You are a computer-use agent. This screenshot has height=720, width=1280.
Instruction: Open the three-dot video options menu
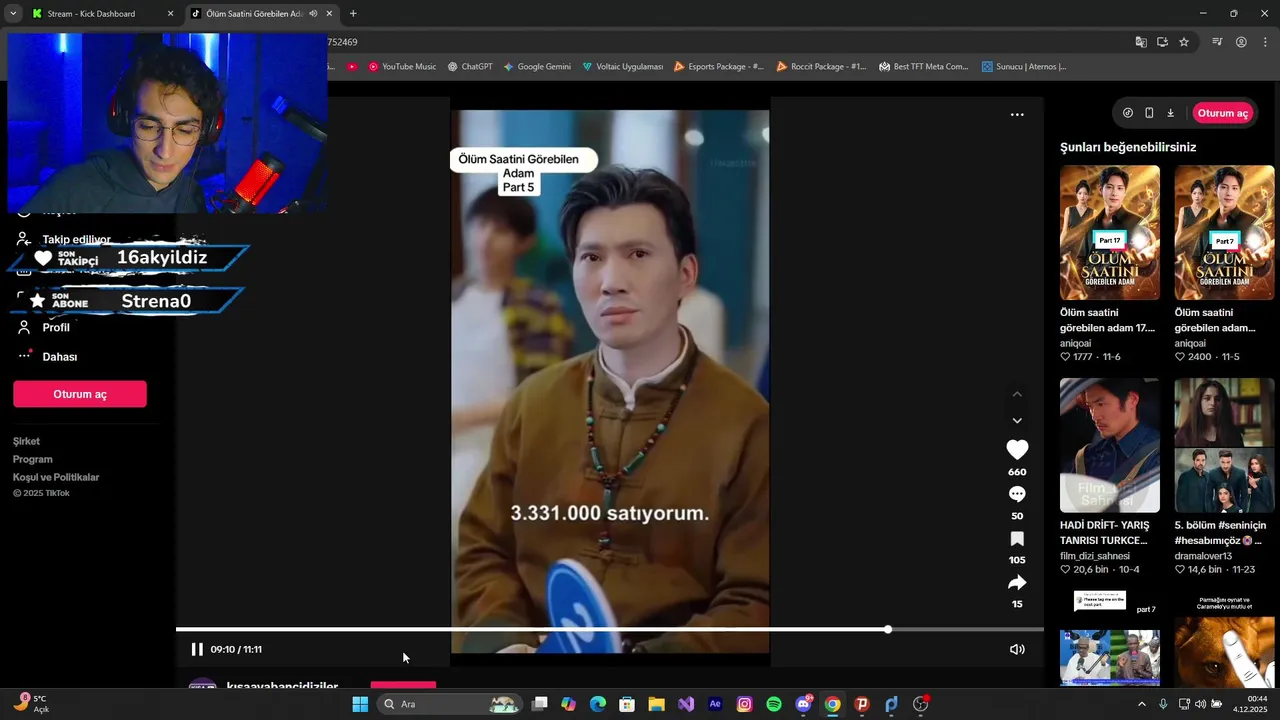point(1017,115)
